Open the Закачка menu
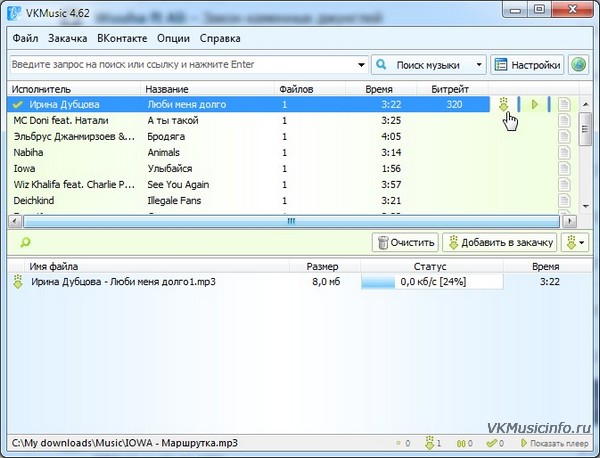This screenshot has height=458, width=600. (67, 38)
